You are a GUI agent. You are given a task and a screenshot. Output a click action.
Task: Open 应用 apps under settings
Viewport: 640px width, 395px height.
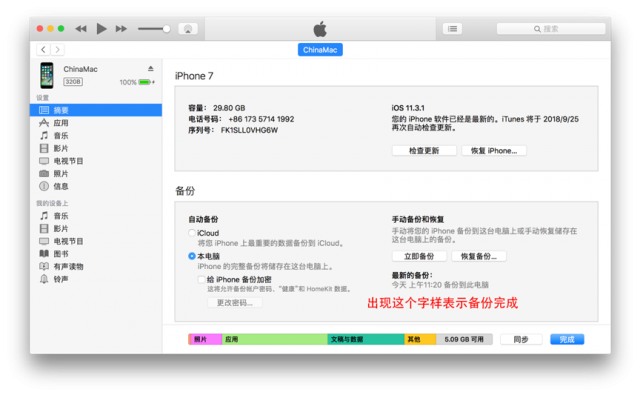coord(96,123)
